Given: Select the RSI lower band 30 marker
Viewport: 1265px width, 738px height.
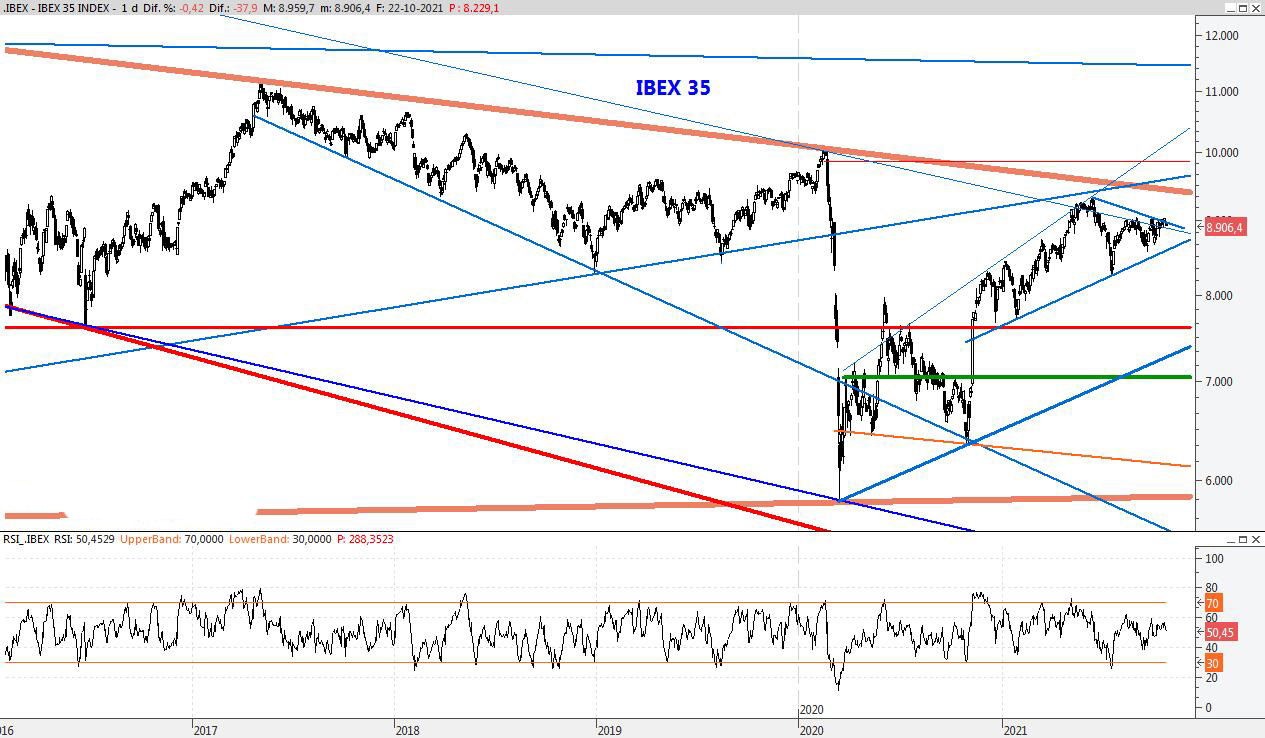Looking at the screenshot, I should coord(1210,663).
